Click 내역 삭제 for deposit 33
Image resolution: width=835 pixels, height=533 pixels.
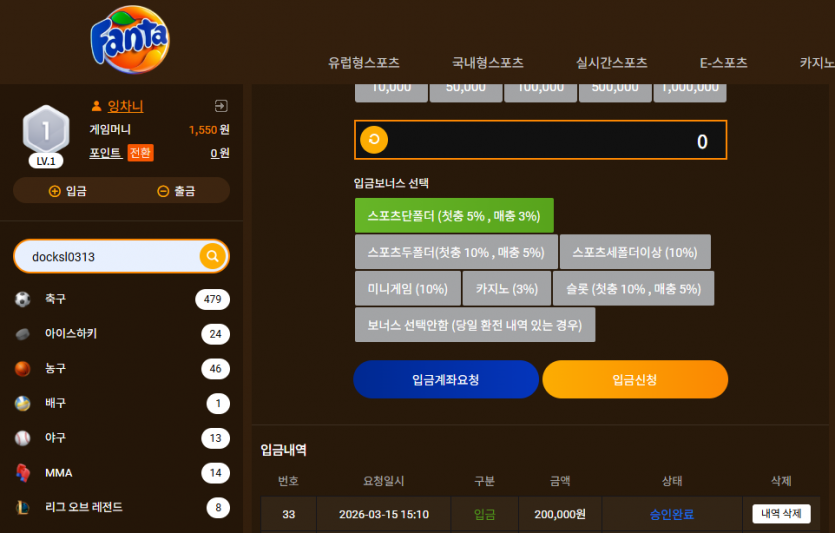click(x=781, y=514)
